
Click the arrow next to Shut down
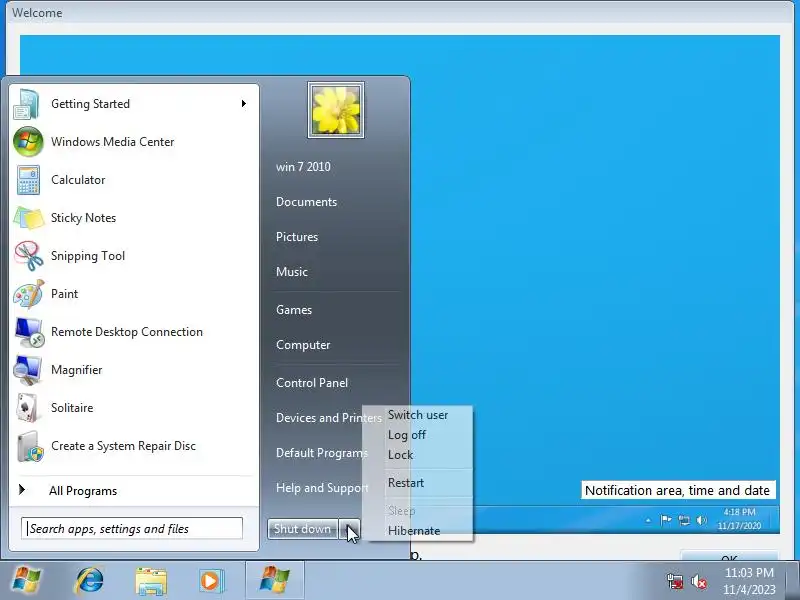click(350, 529)
